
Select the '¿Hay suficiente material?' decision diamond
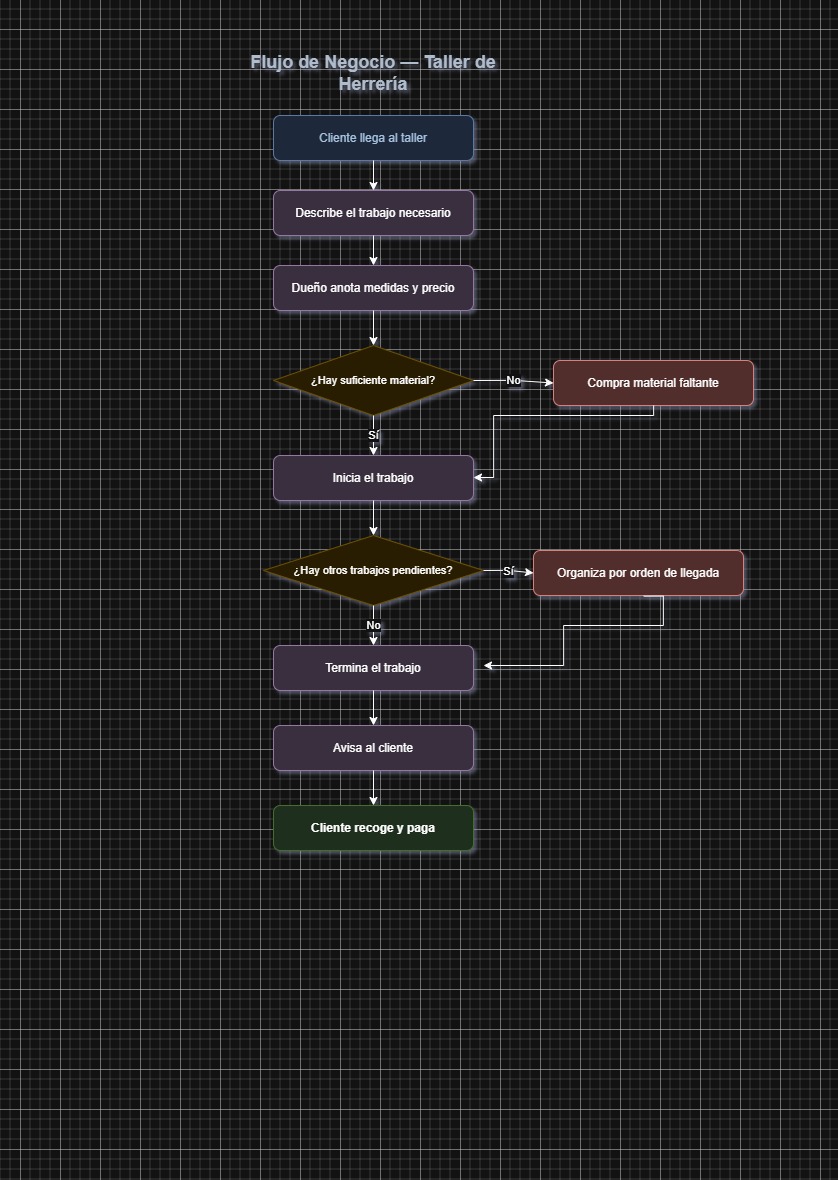coord(373,381)
